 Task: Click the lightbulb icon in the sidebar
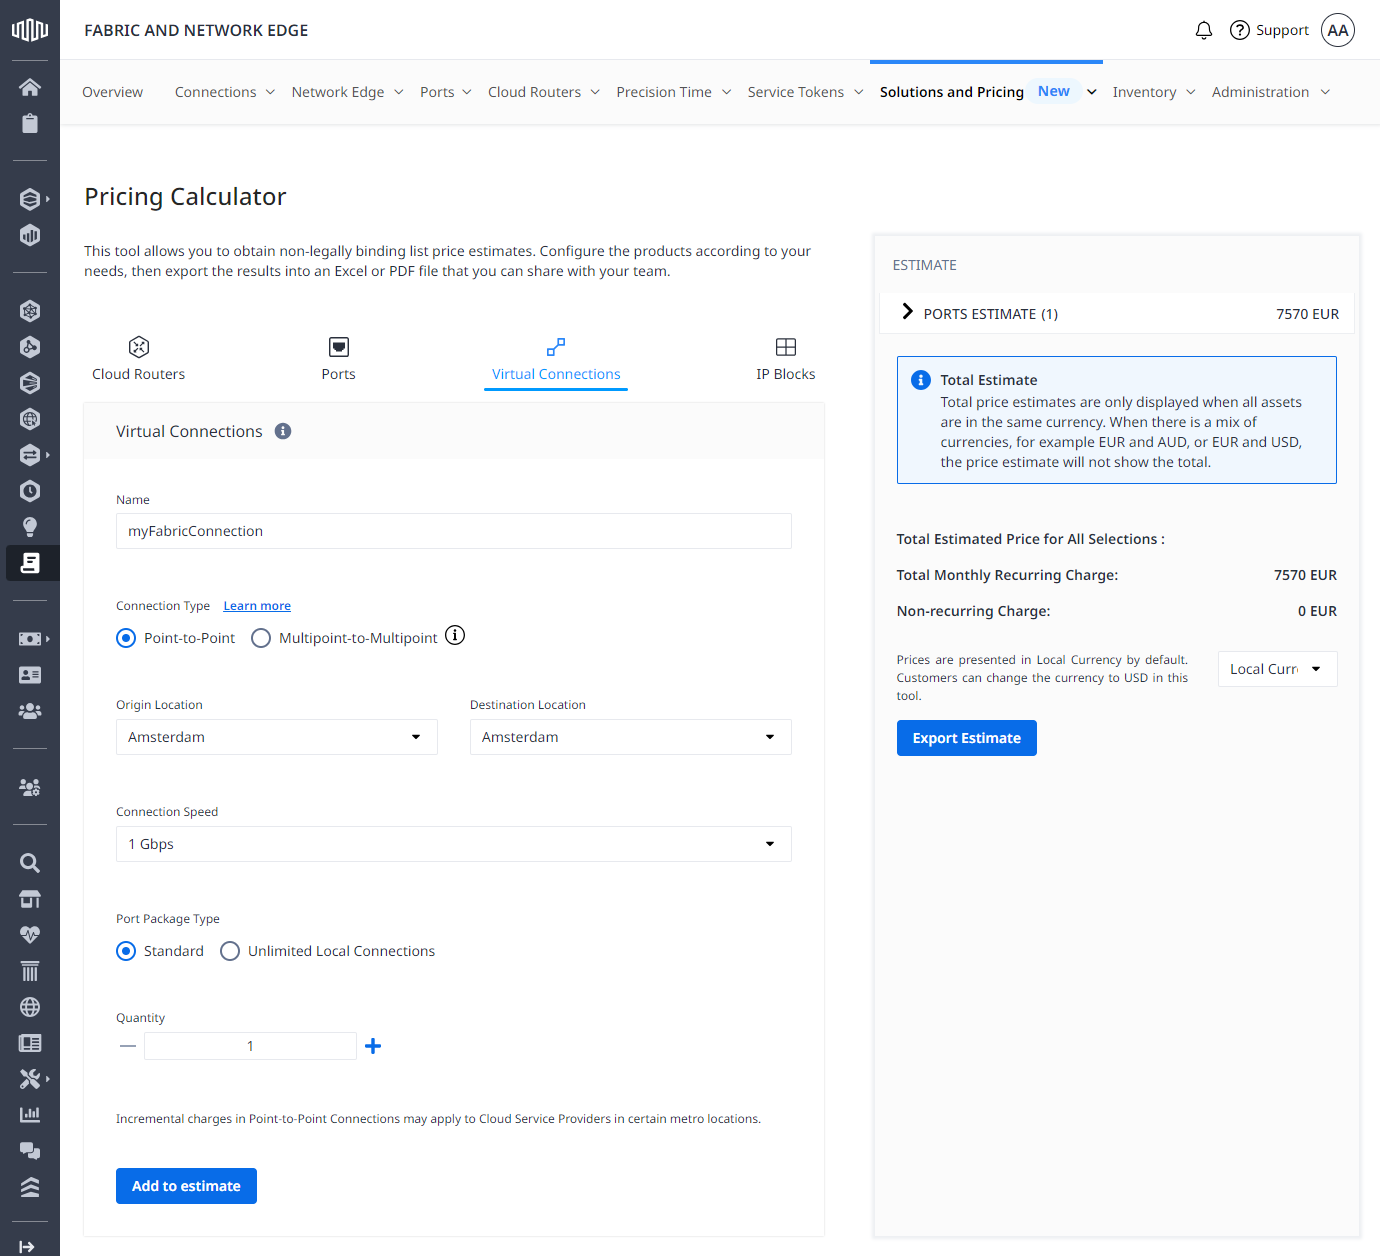(x=30, y=527)
